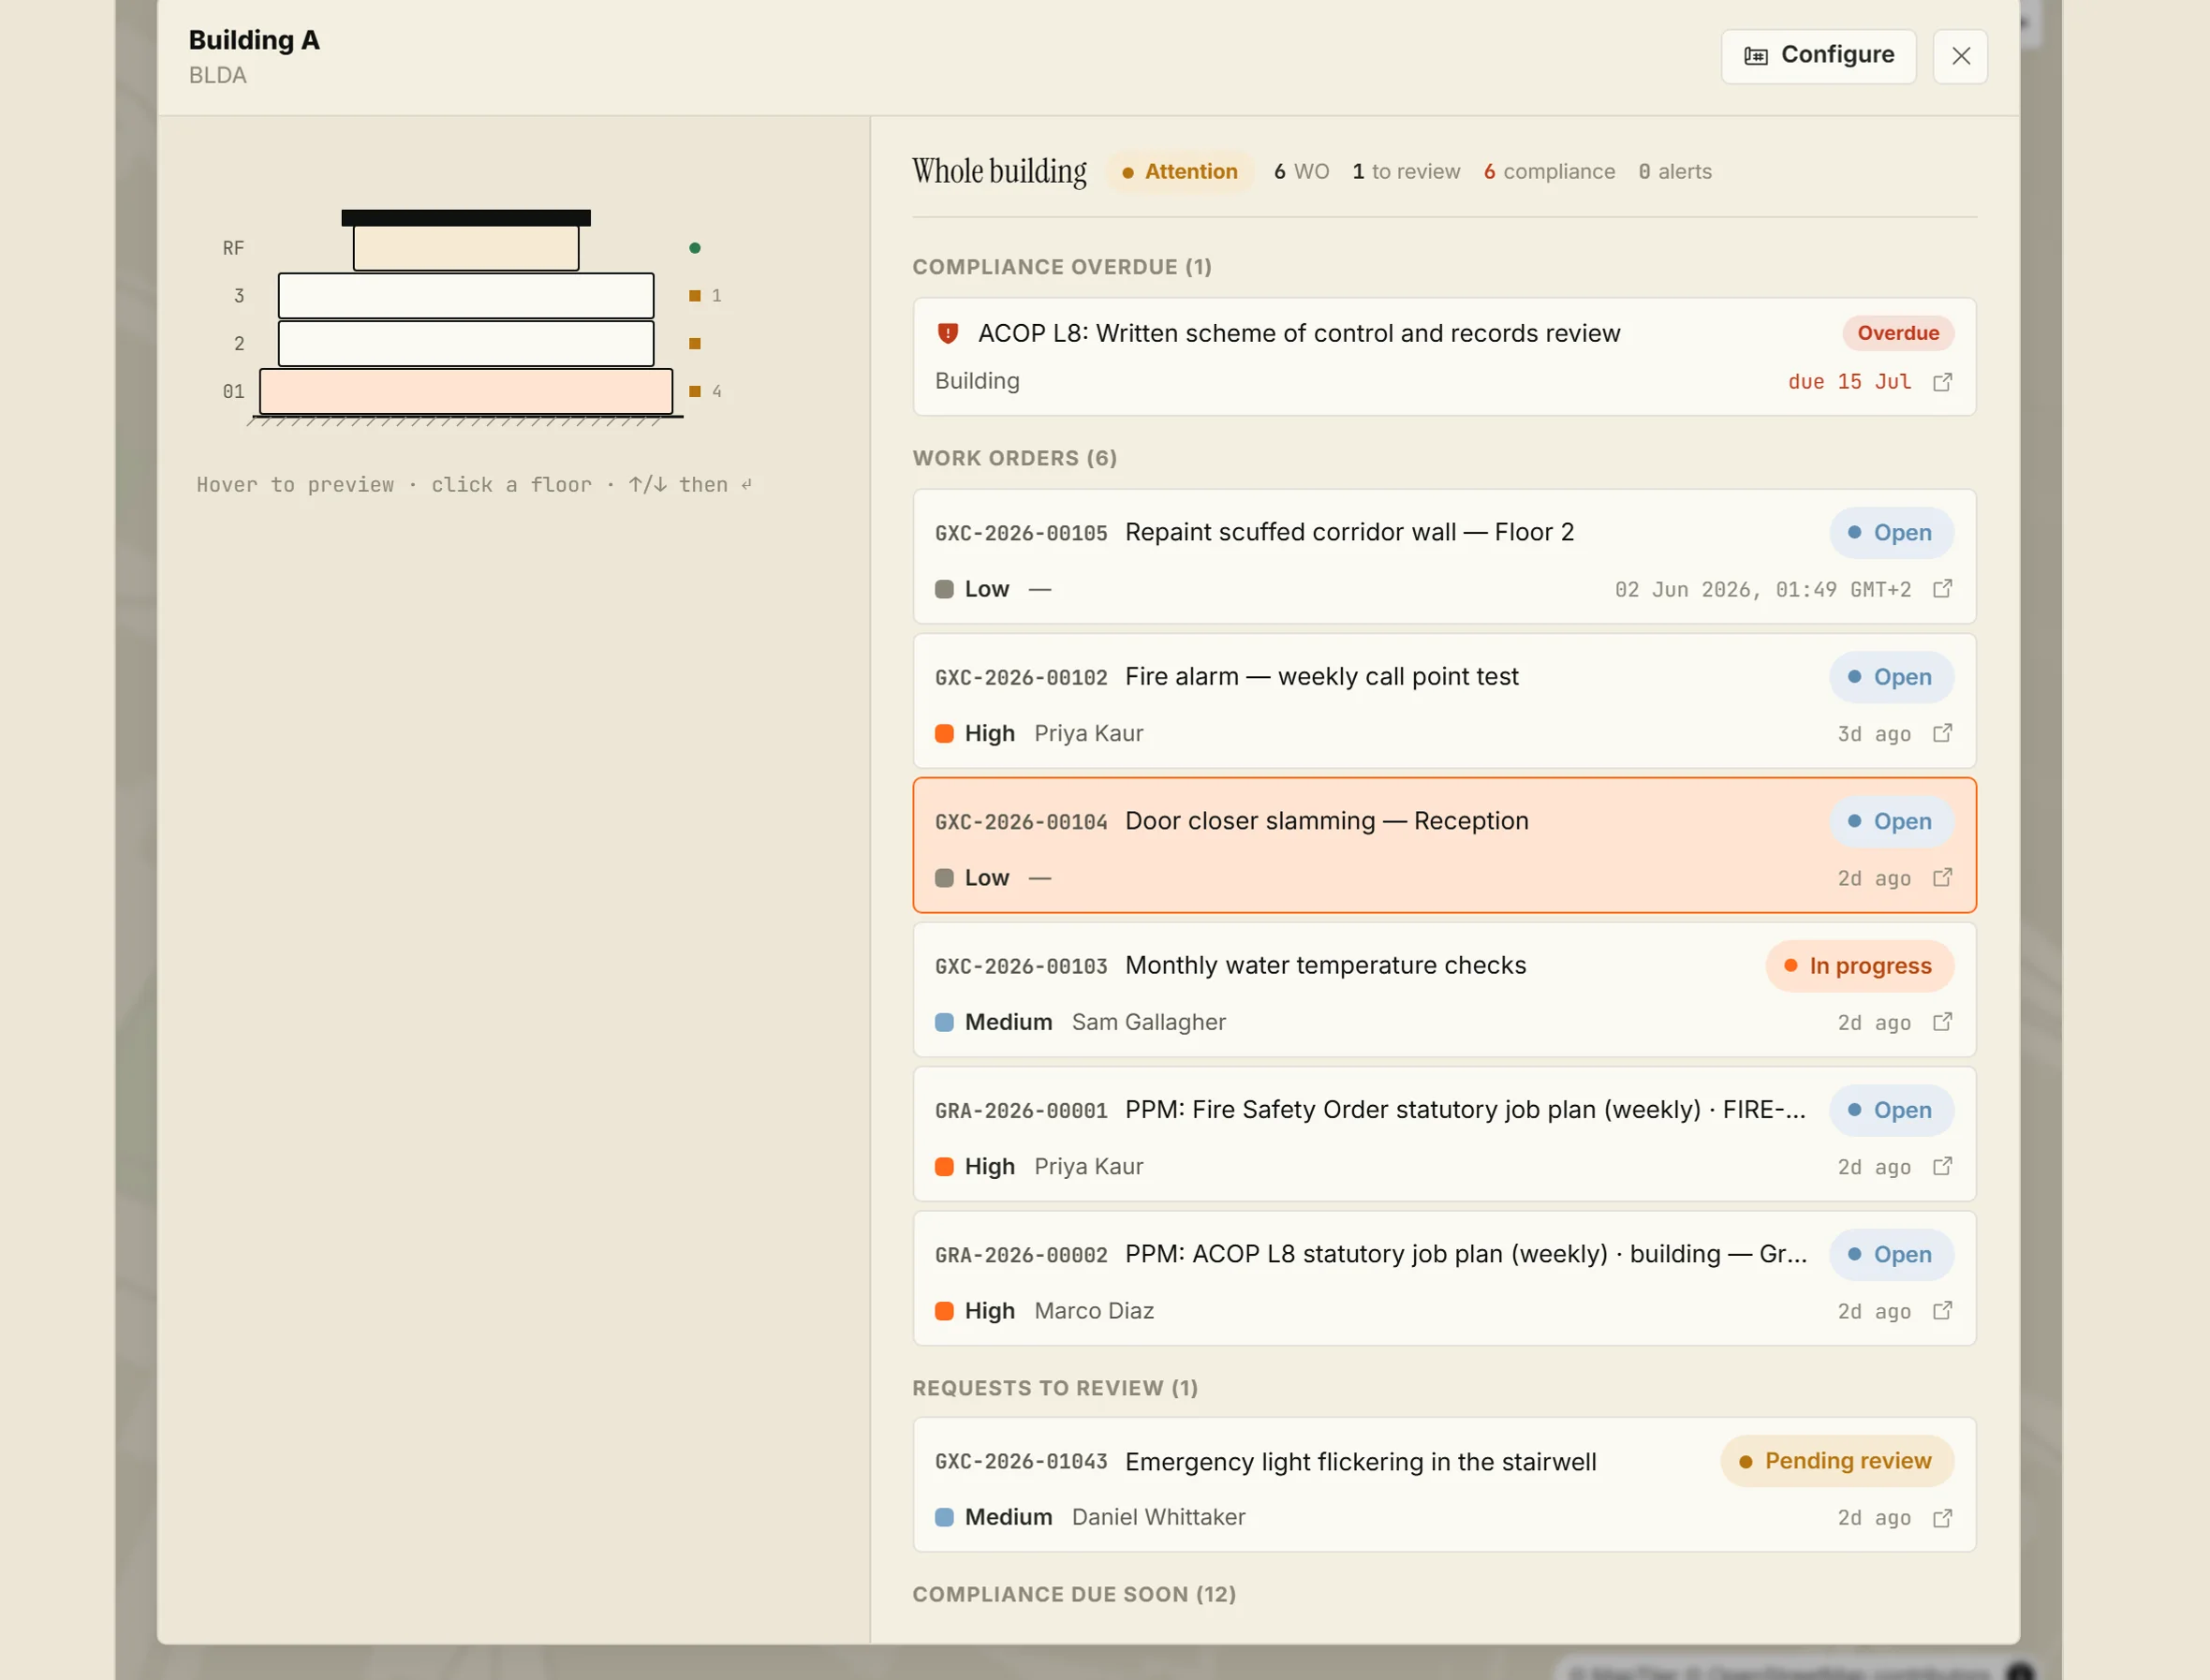Click Medium priority swatch on GXC-2026-00103

pyautogui.click(x=944, y=1022)
